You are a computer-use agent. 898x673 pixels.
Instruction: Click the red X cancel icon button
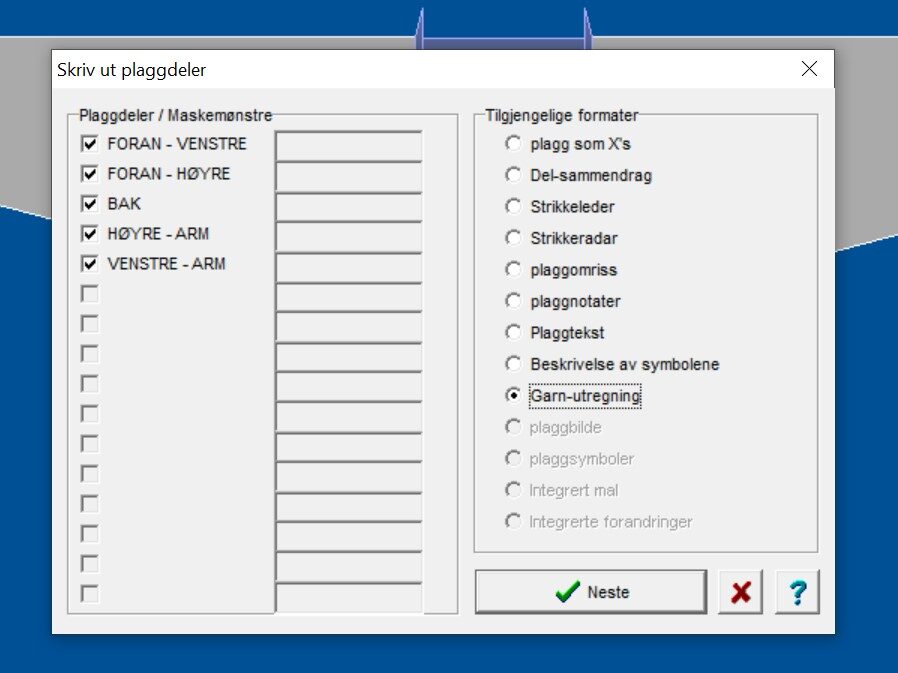pos(740,592)
